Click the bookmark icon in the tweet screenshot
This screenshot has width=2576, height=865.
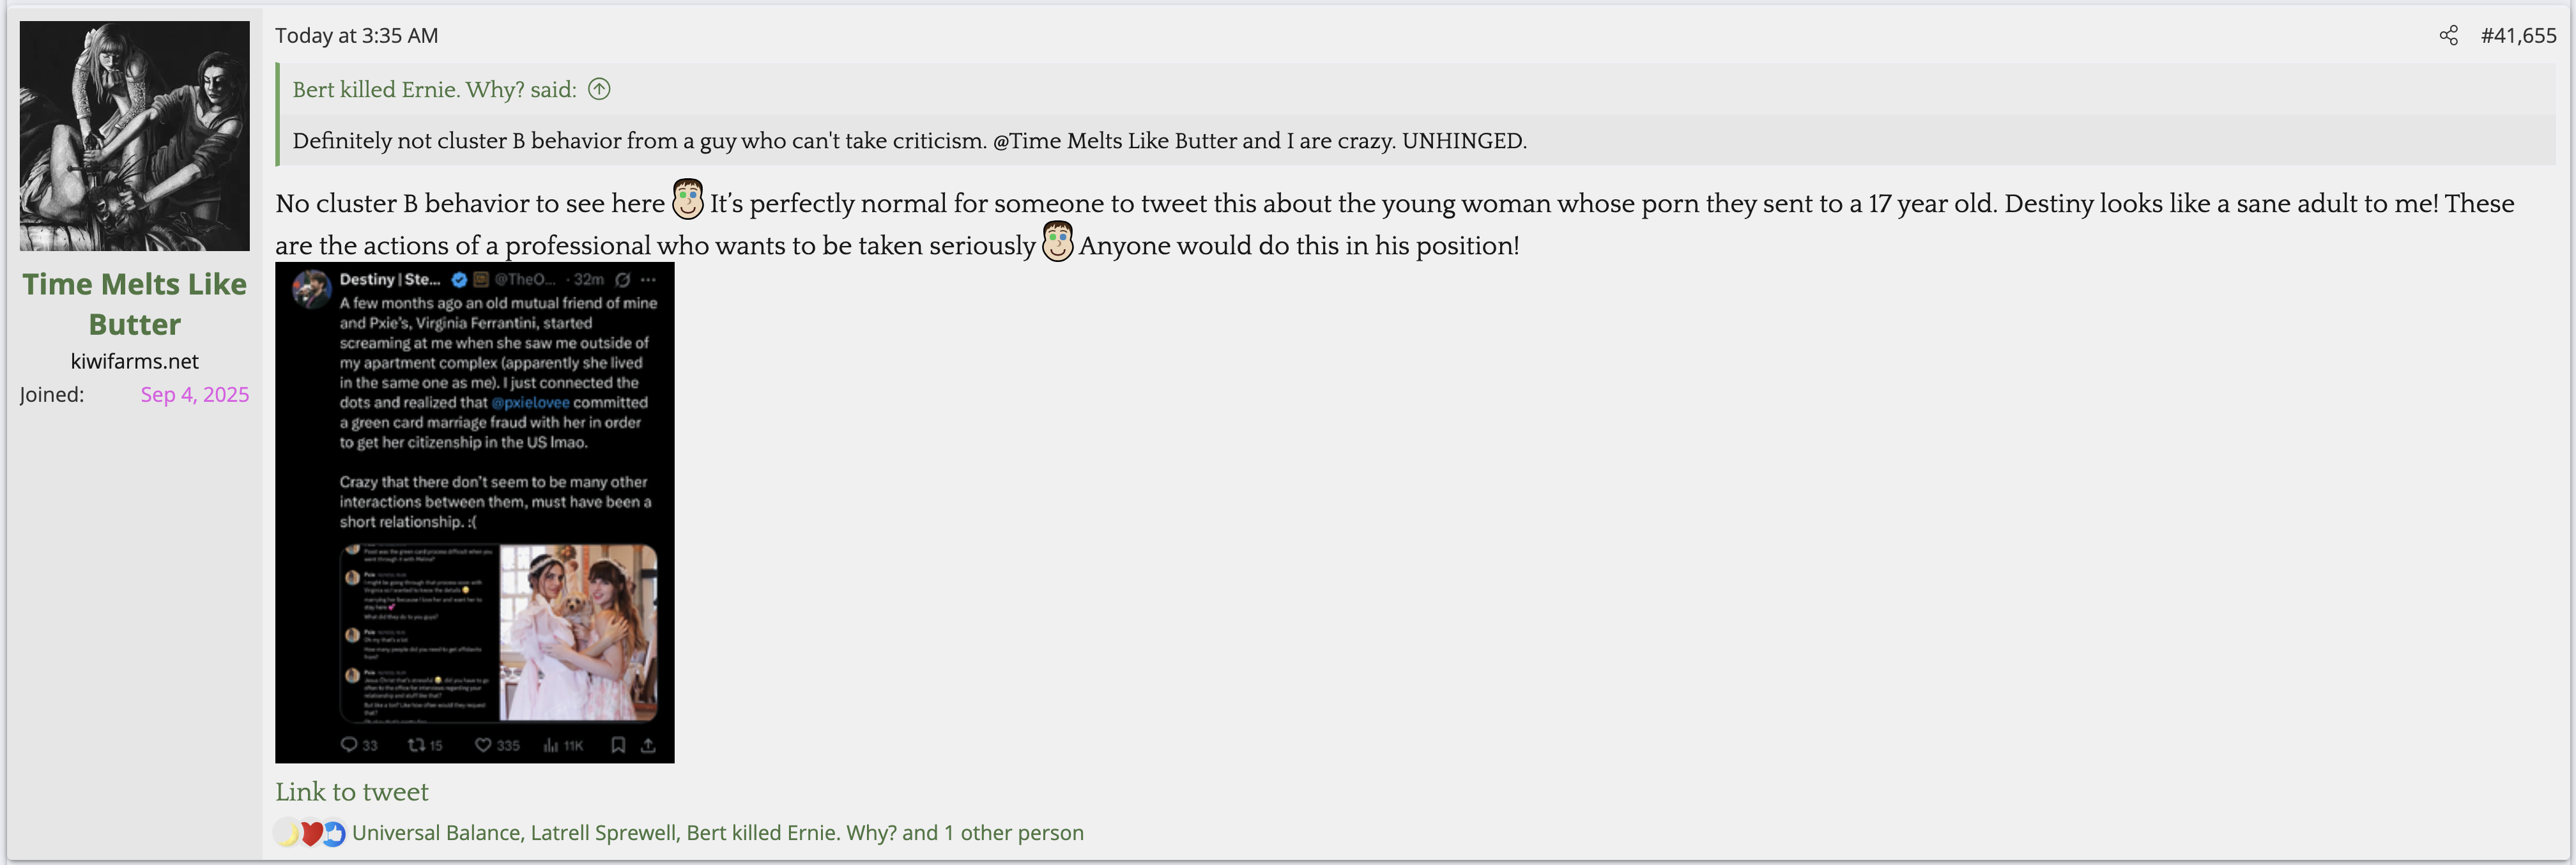coord(618,745)
